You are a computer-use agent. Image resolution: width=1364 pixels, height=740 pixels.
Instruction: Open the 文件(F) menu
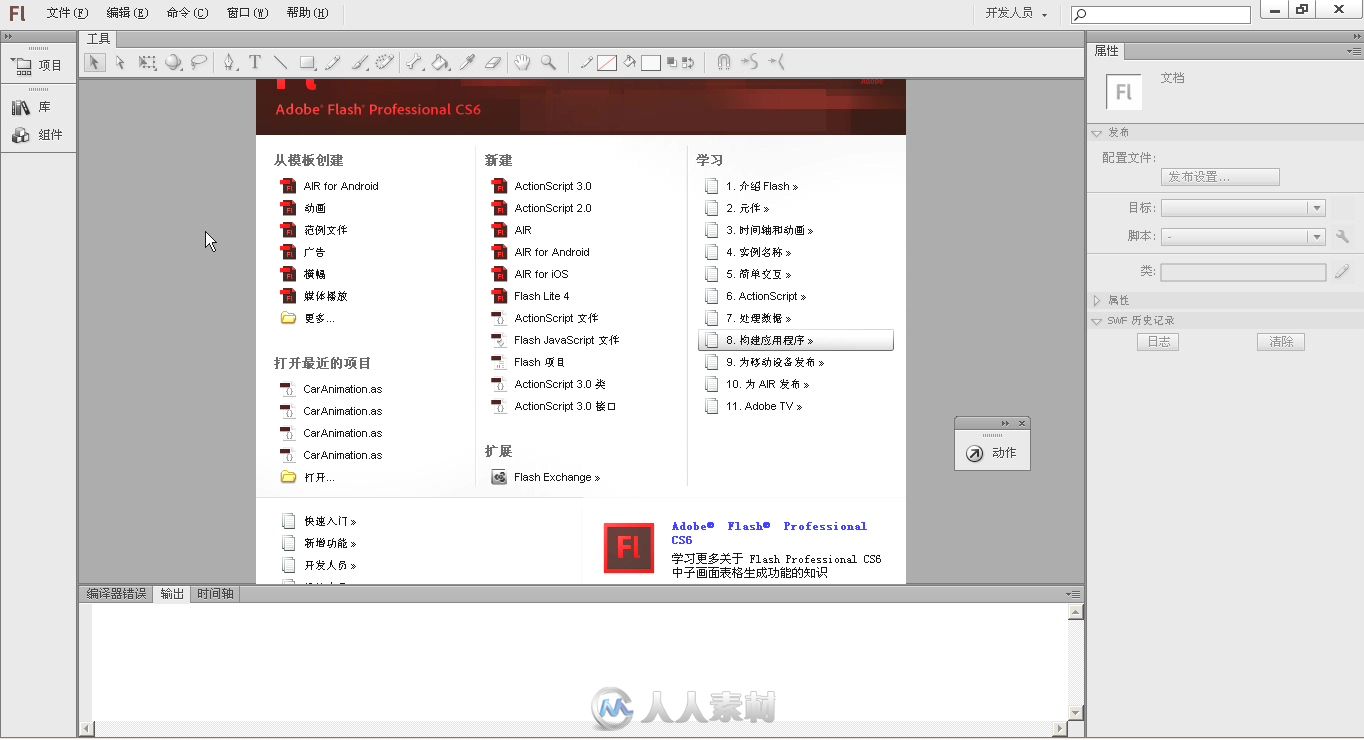(x=67, y=13)
